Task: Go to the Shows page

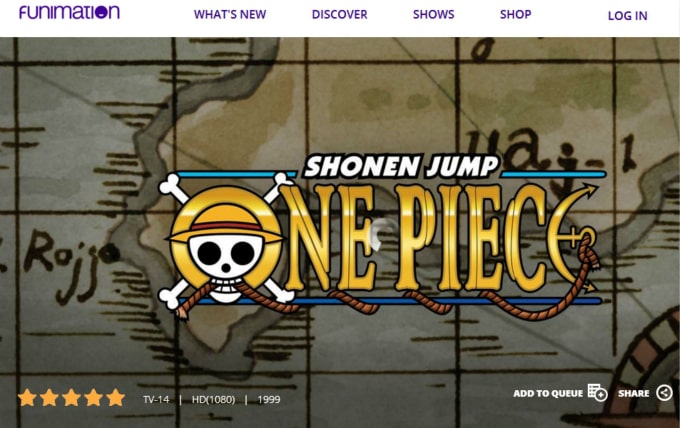Action: [x=434, y=14]
